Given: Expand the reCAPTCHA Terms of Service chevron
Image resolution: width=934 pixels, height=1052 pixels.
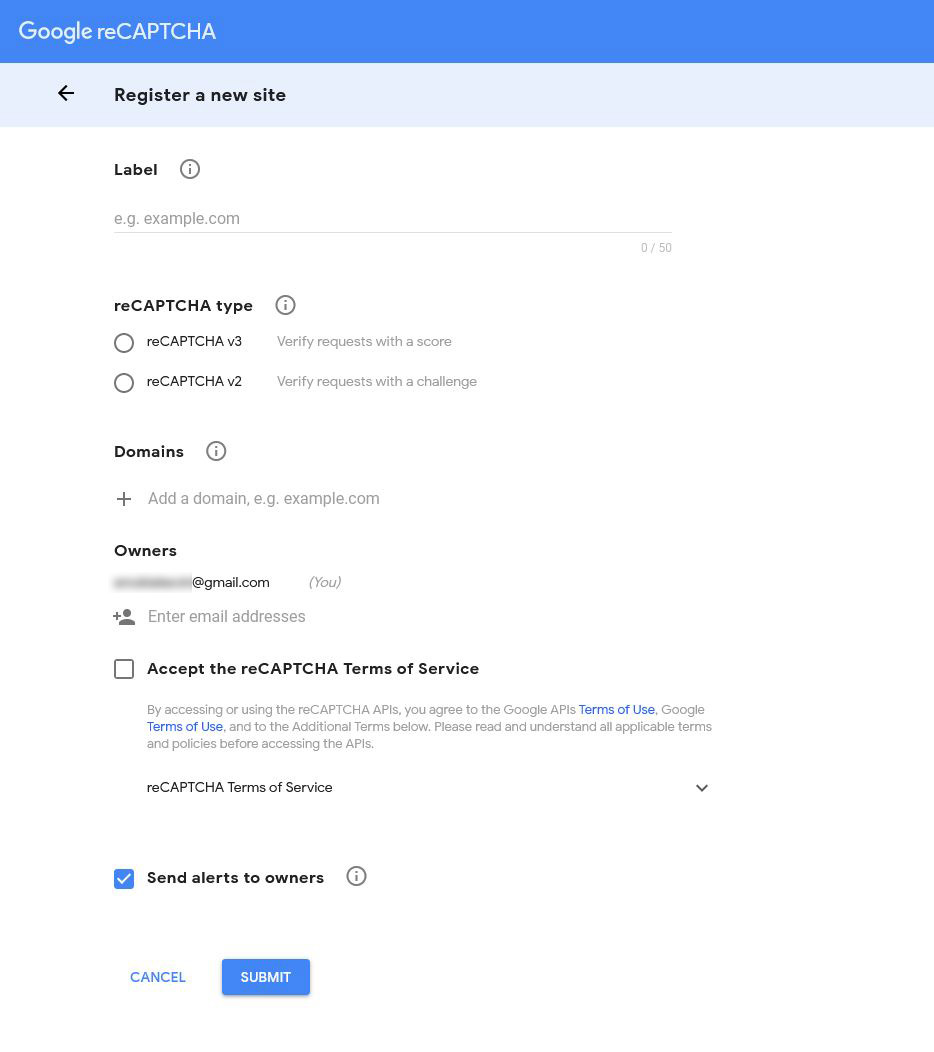Looking at the screenshot, I should 702,788.
